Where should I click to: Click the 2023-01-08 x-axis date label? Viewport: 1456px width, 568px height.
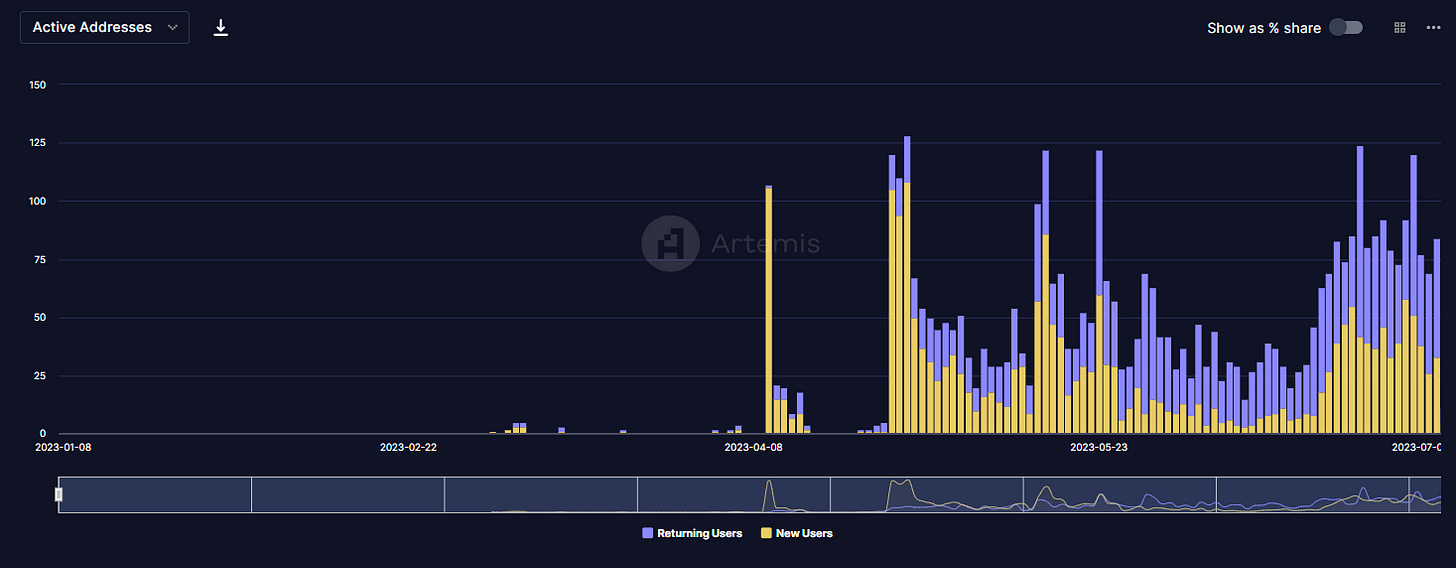click(63, 448)
